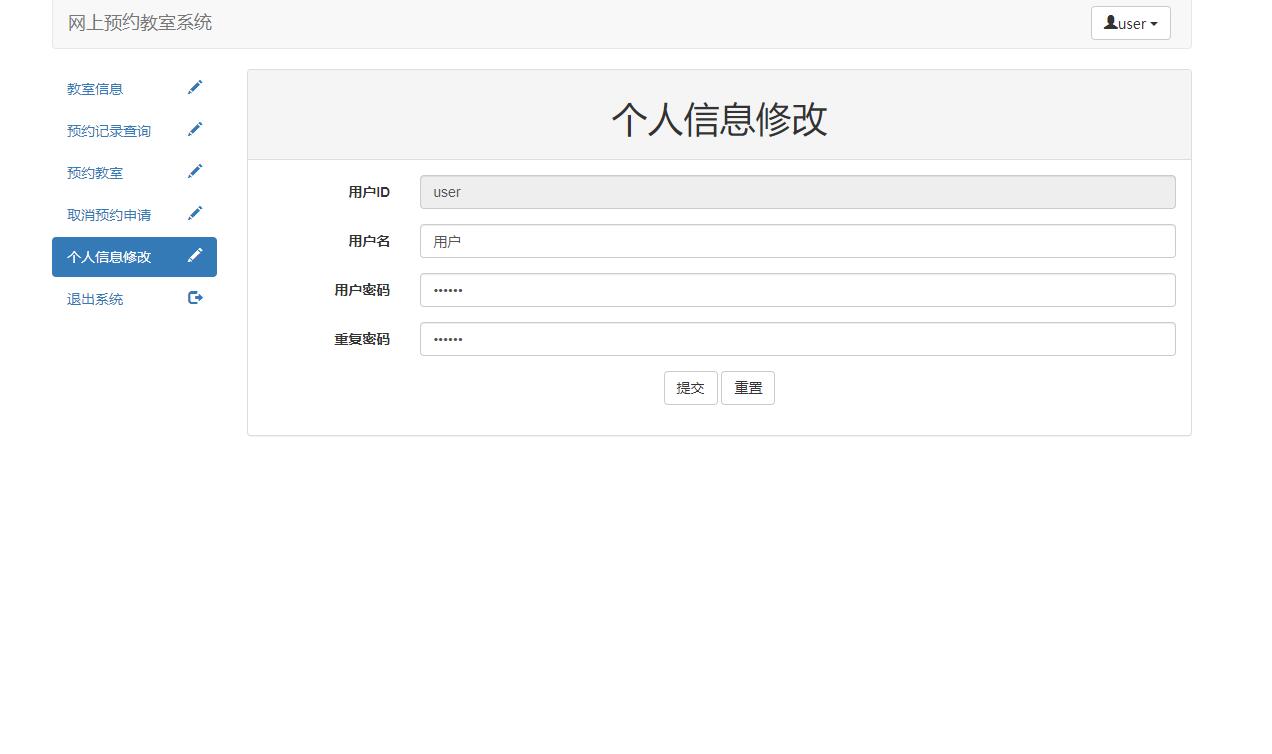Click the highlighted 个人信息修改 sidebar item
Viewport: 1272px width, 754px height.
[x=108, y=256]
